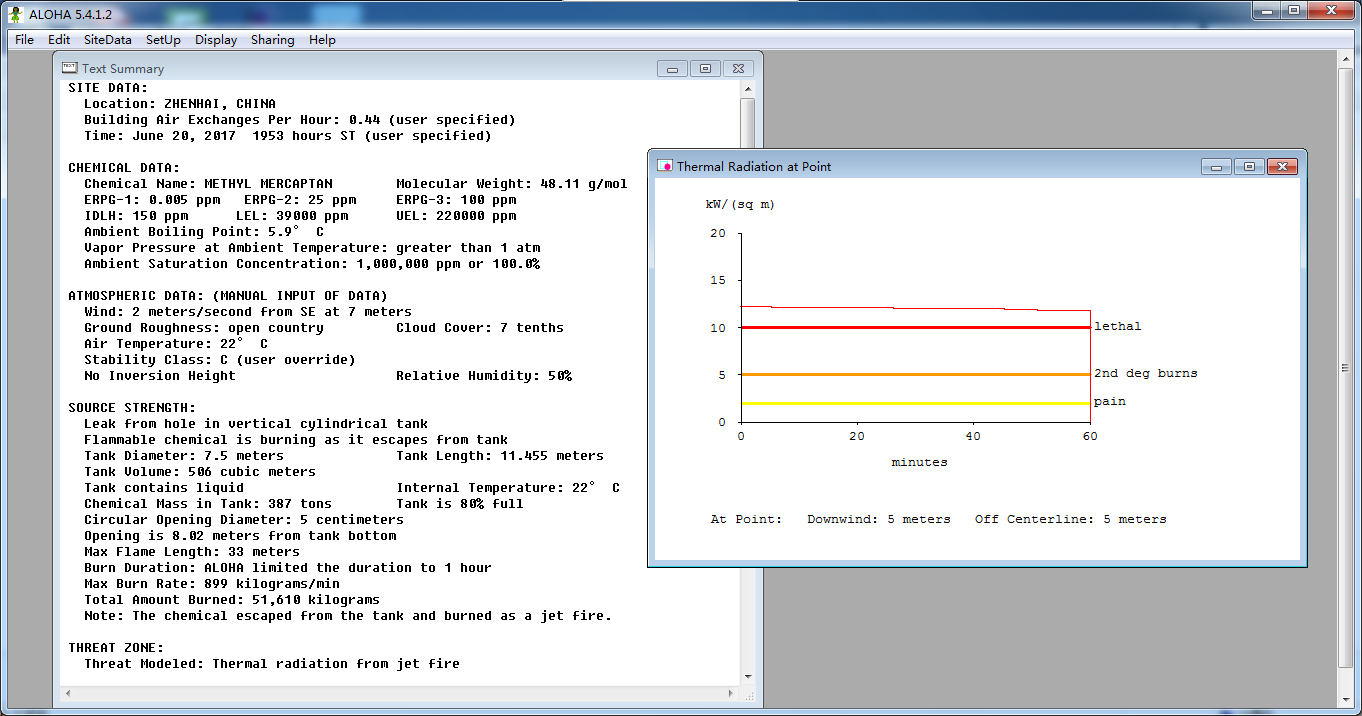Click the 'lethal' legend label
This screenshot has width=1362, height=716.
click(x=1117, y=326)
